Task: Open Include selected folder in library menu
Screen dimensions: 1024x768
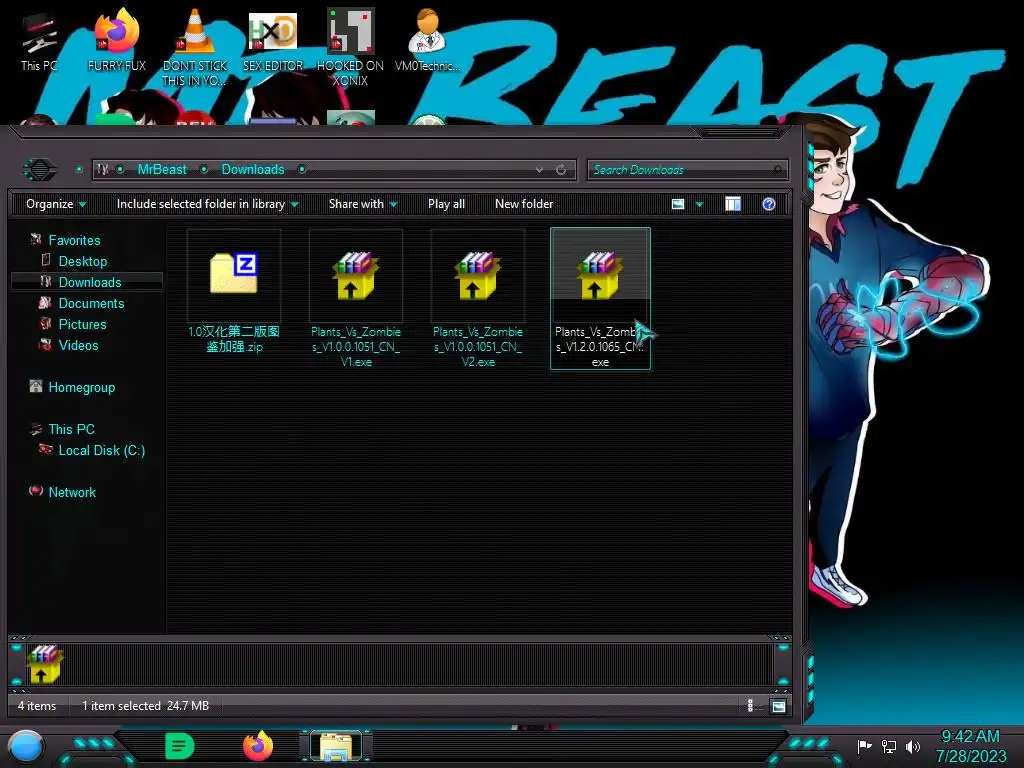Action: [207, 204]
